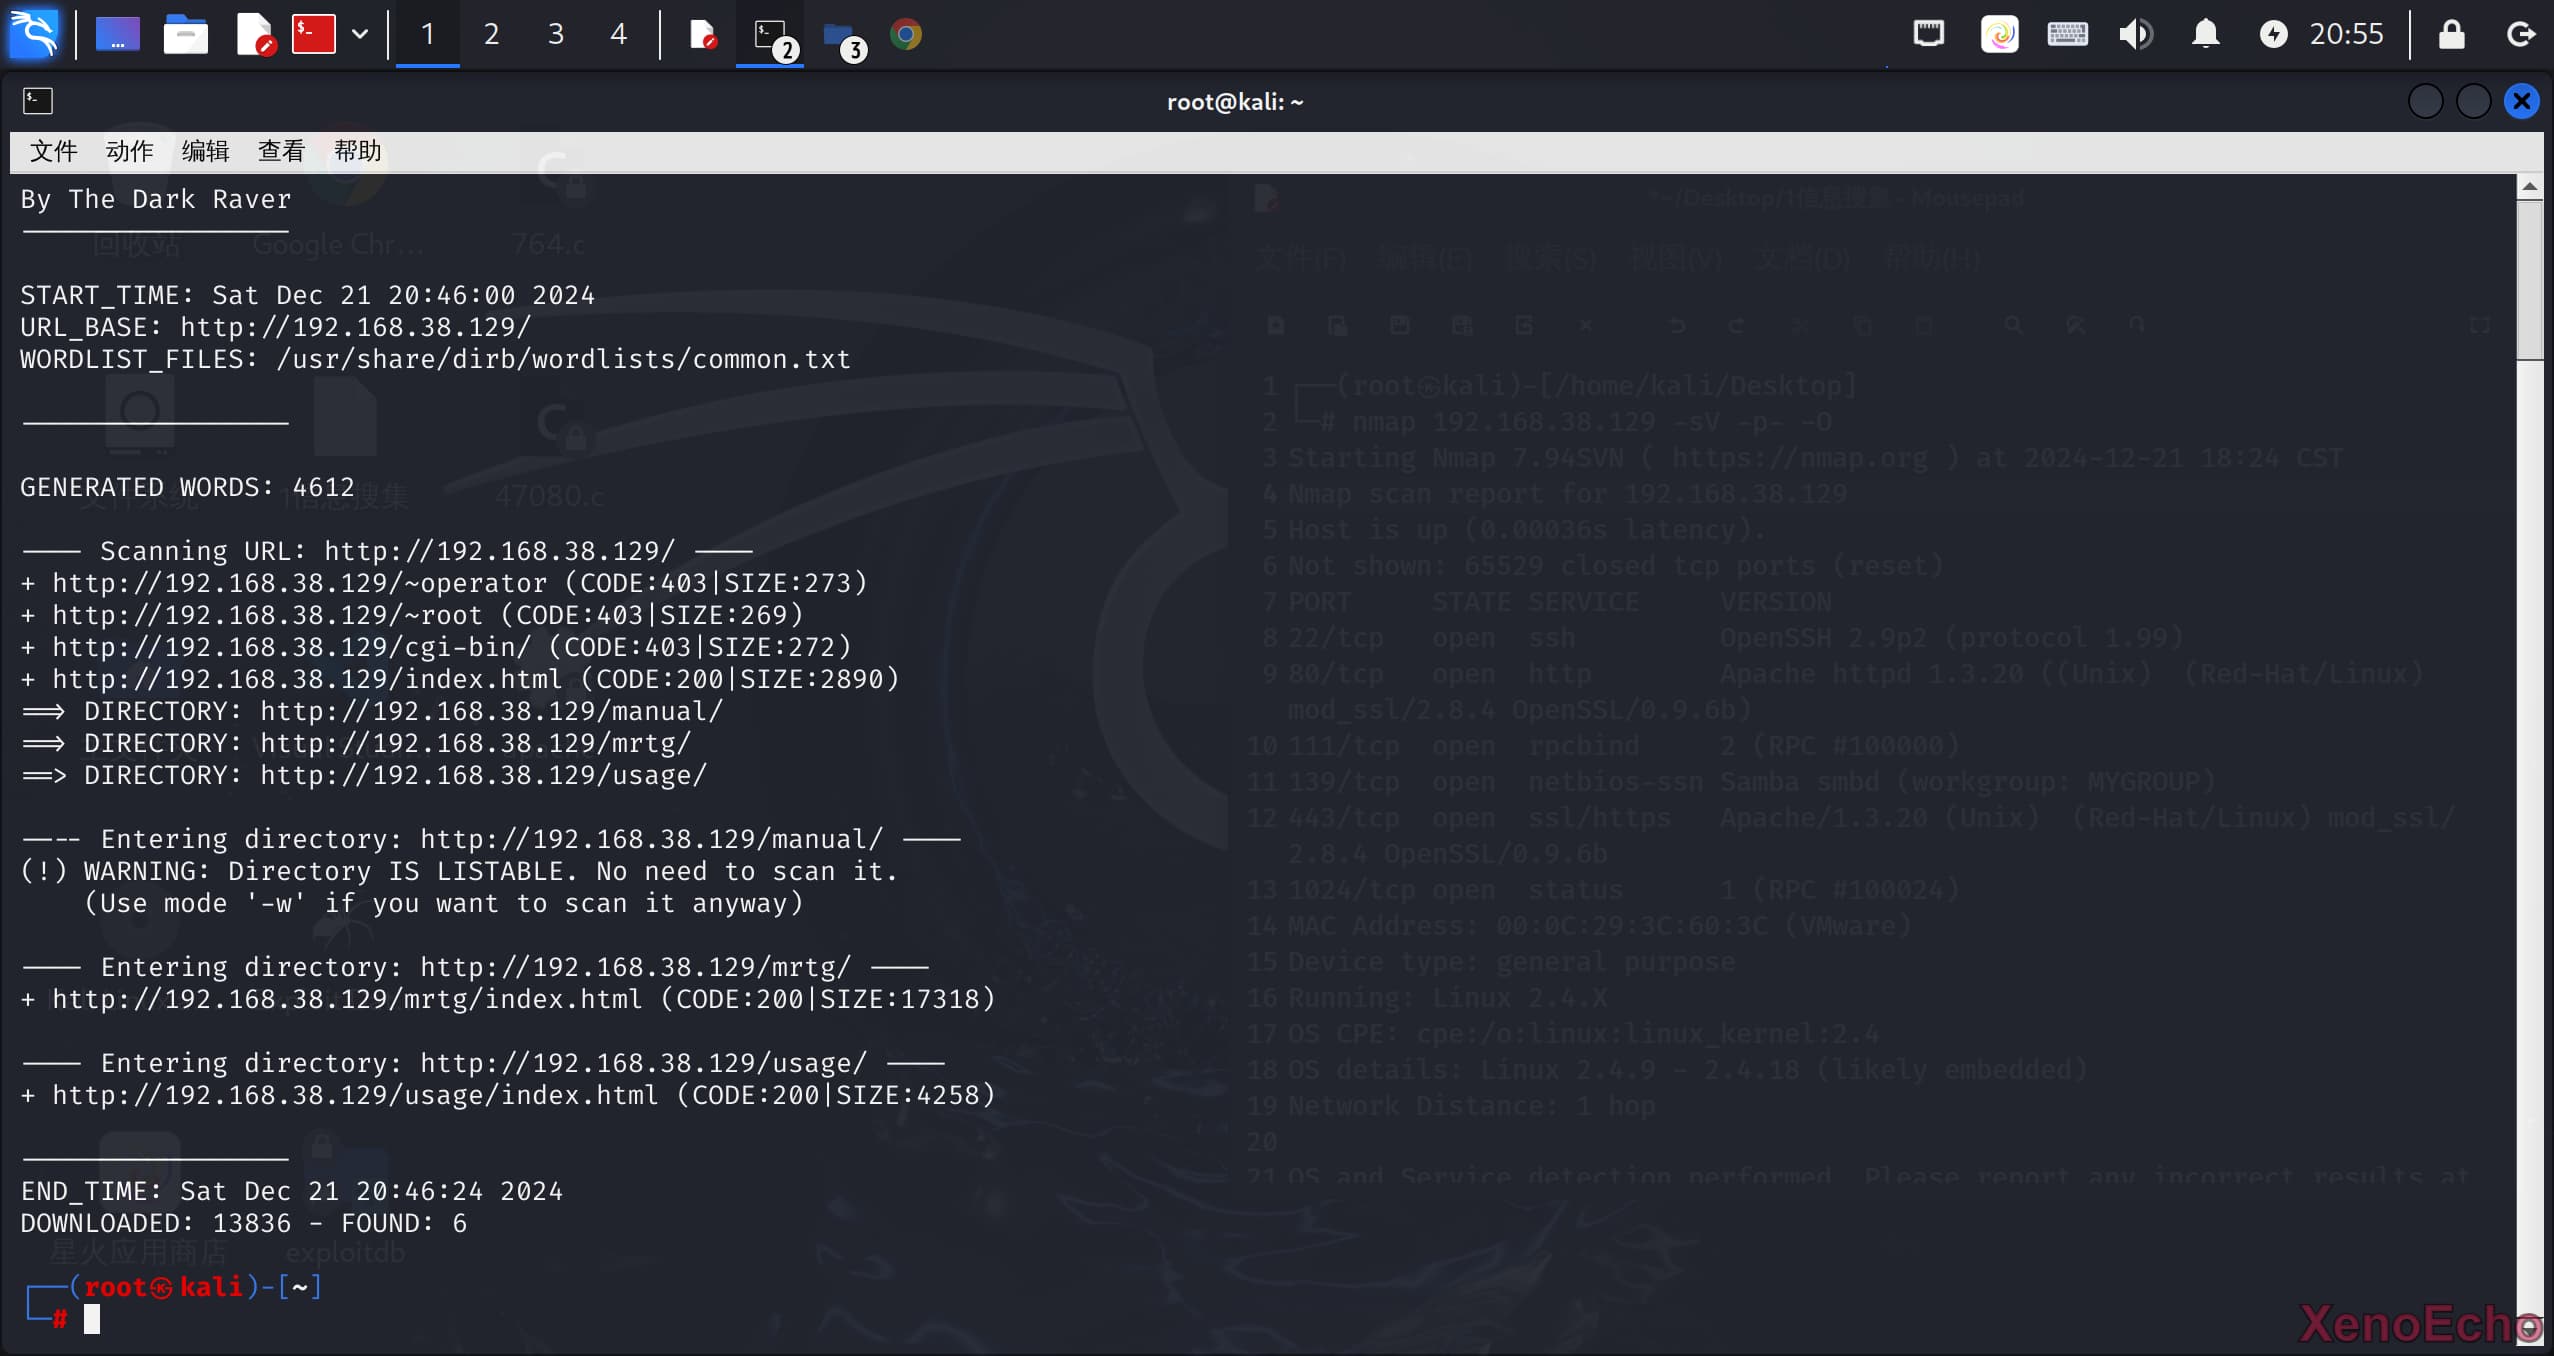
Task: Click the folder taskbar button with badge 3
Action: click(x=840, y=35)
